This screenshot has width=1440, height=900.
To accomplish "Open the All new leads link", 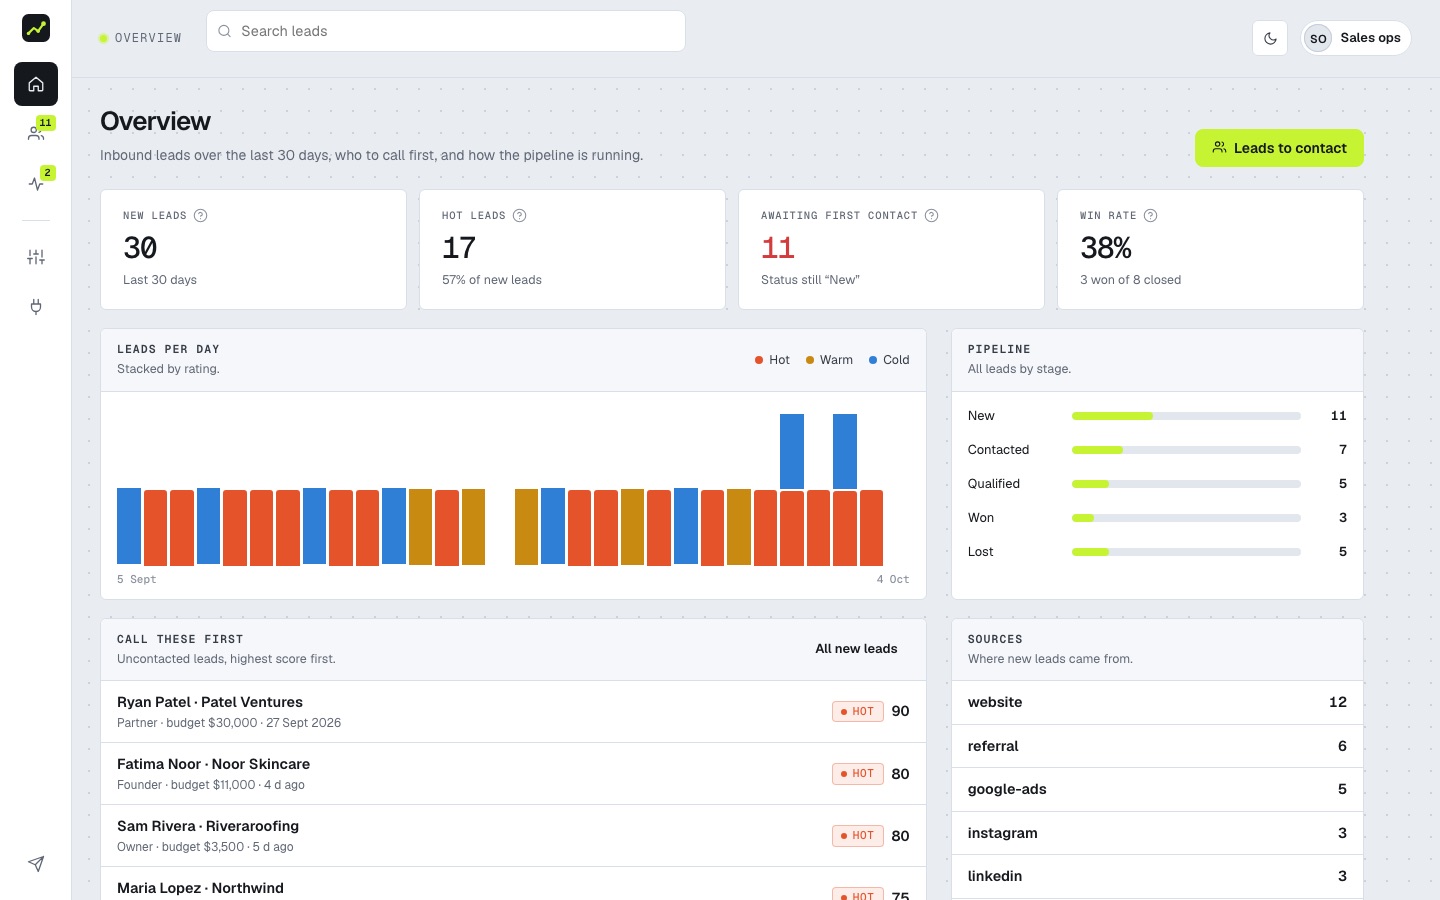I will 856,649.
